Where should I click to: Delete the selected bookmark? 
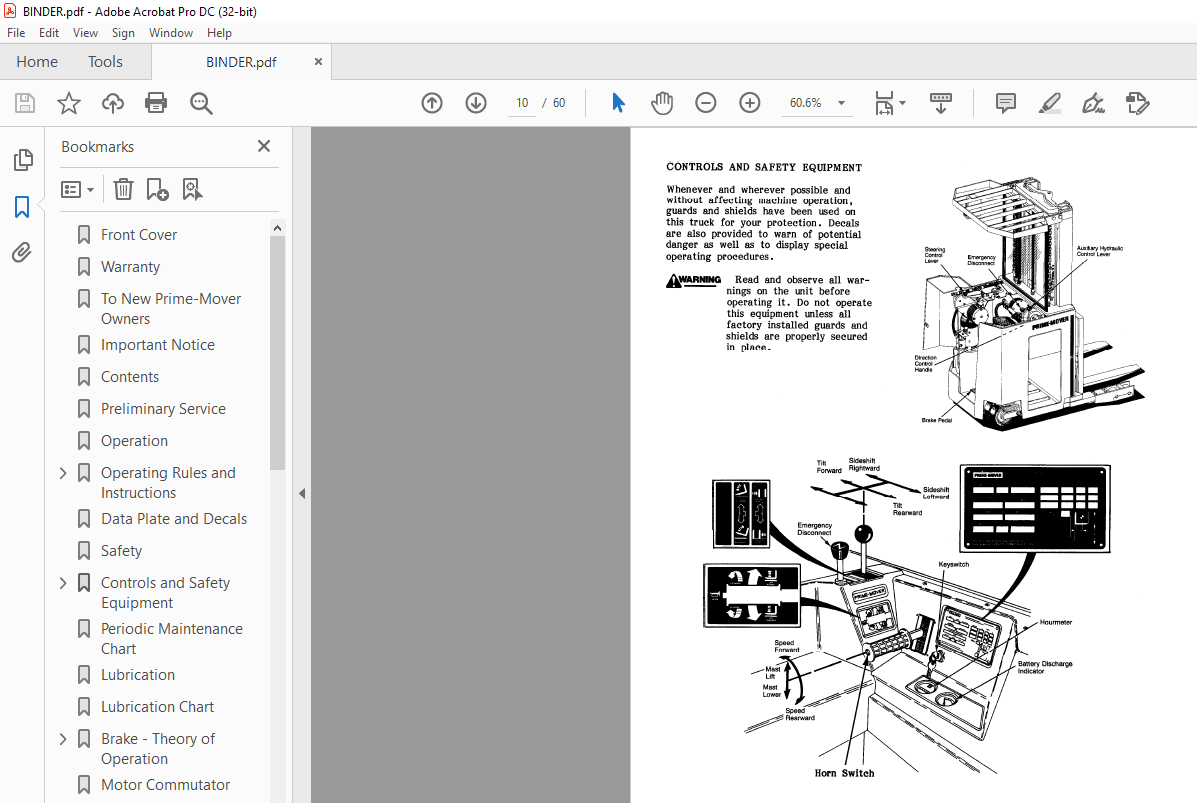tap(122, 188)
